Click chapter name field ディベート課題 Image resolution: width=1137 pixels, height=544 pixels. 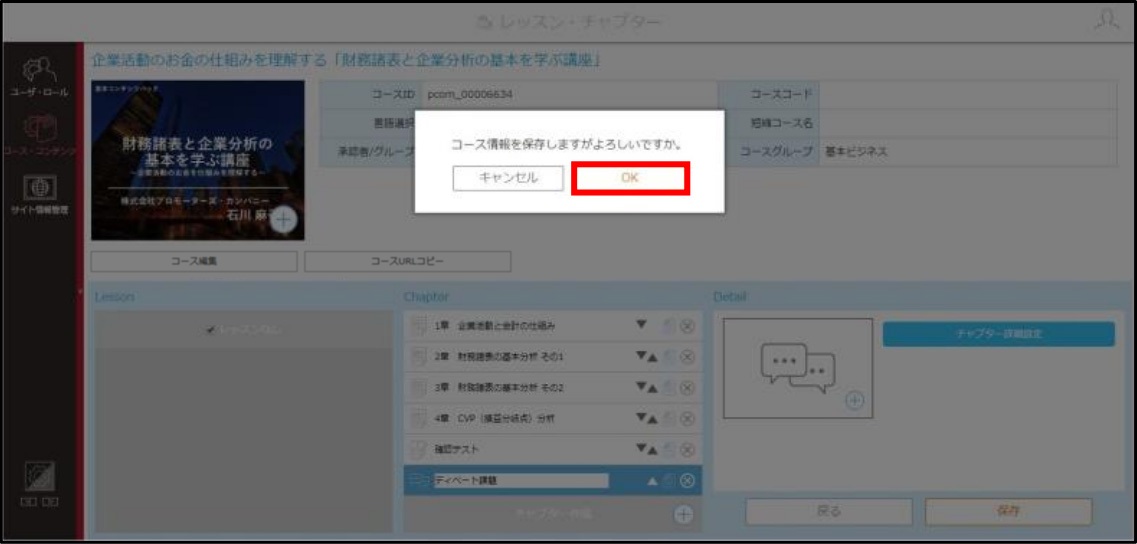click(x=521, y=480)
